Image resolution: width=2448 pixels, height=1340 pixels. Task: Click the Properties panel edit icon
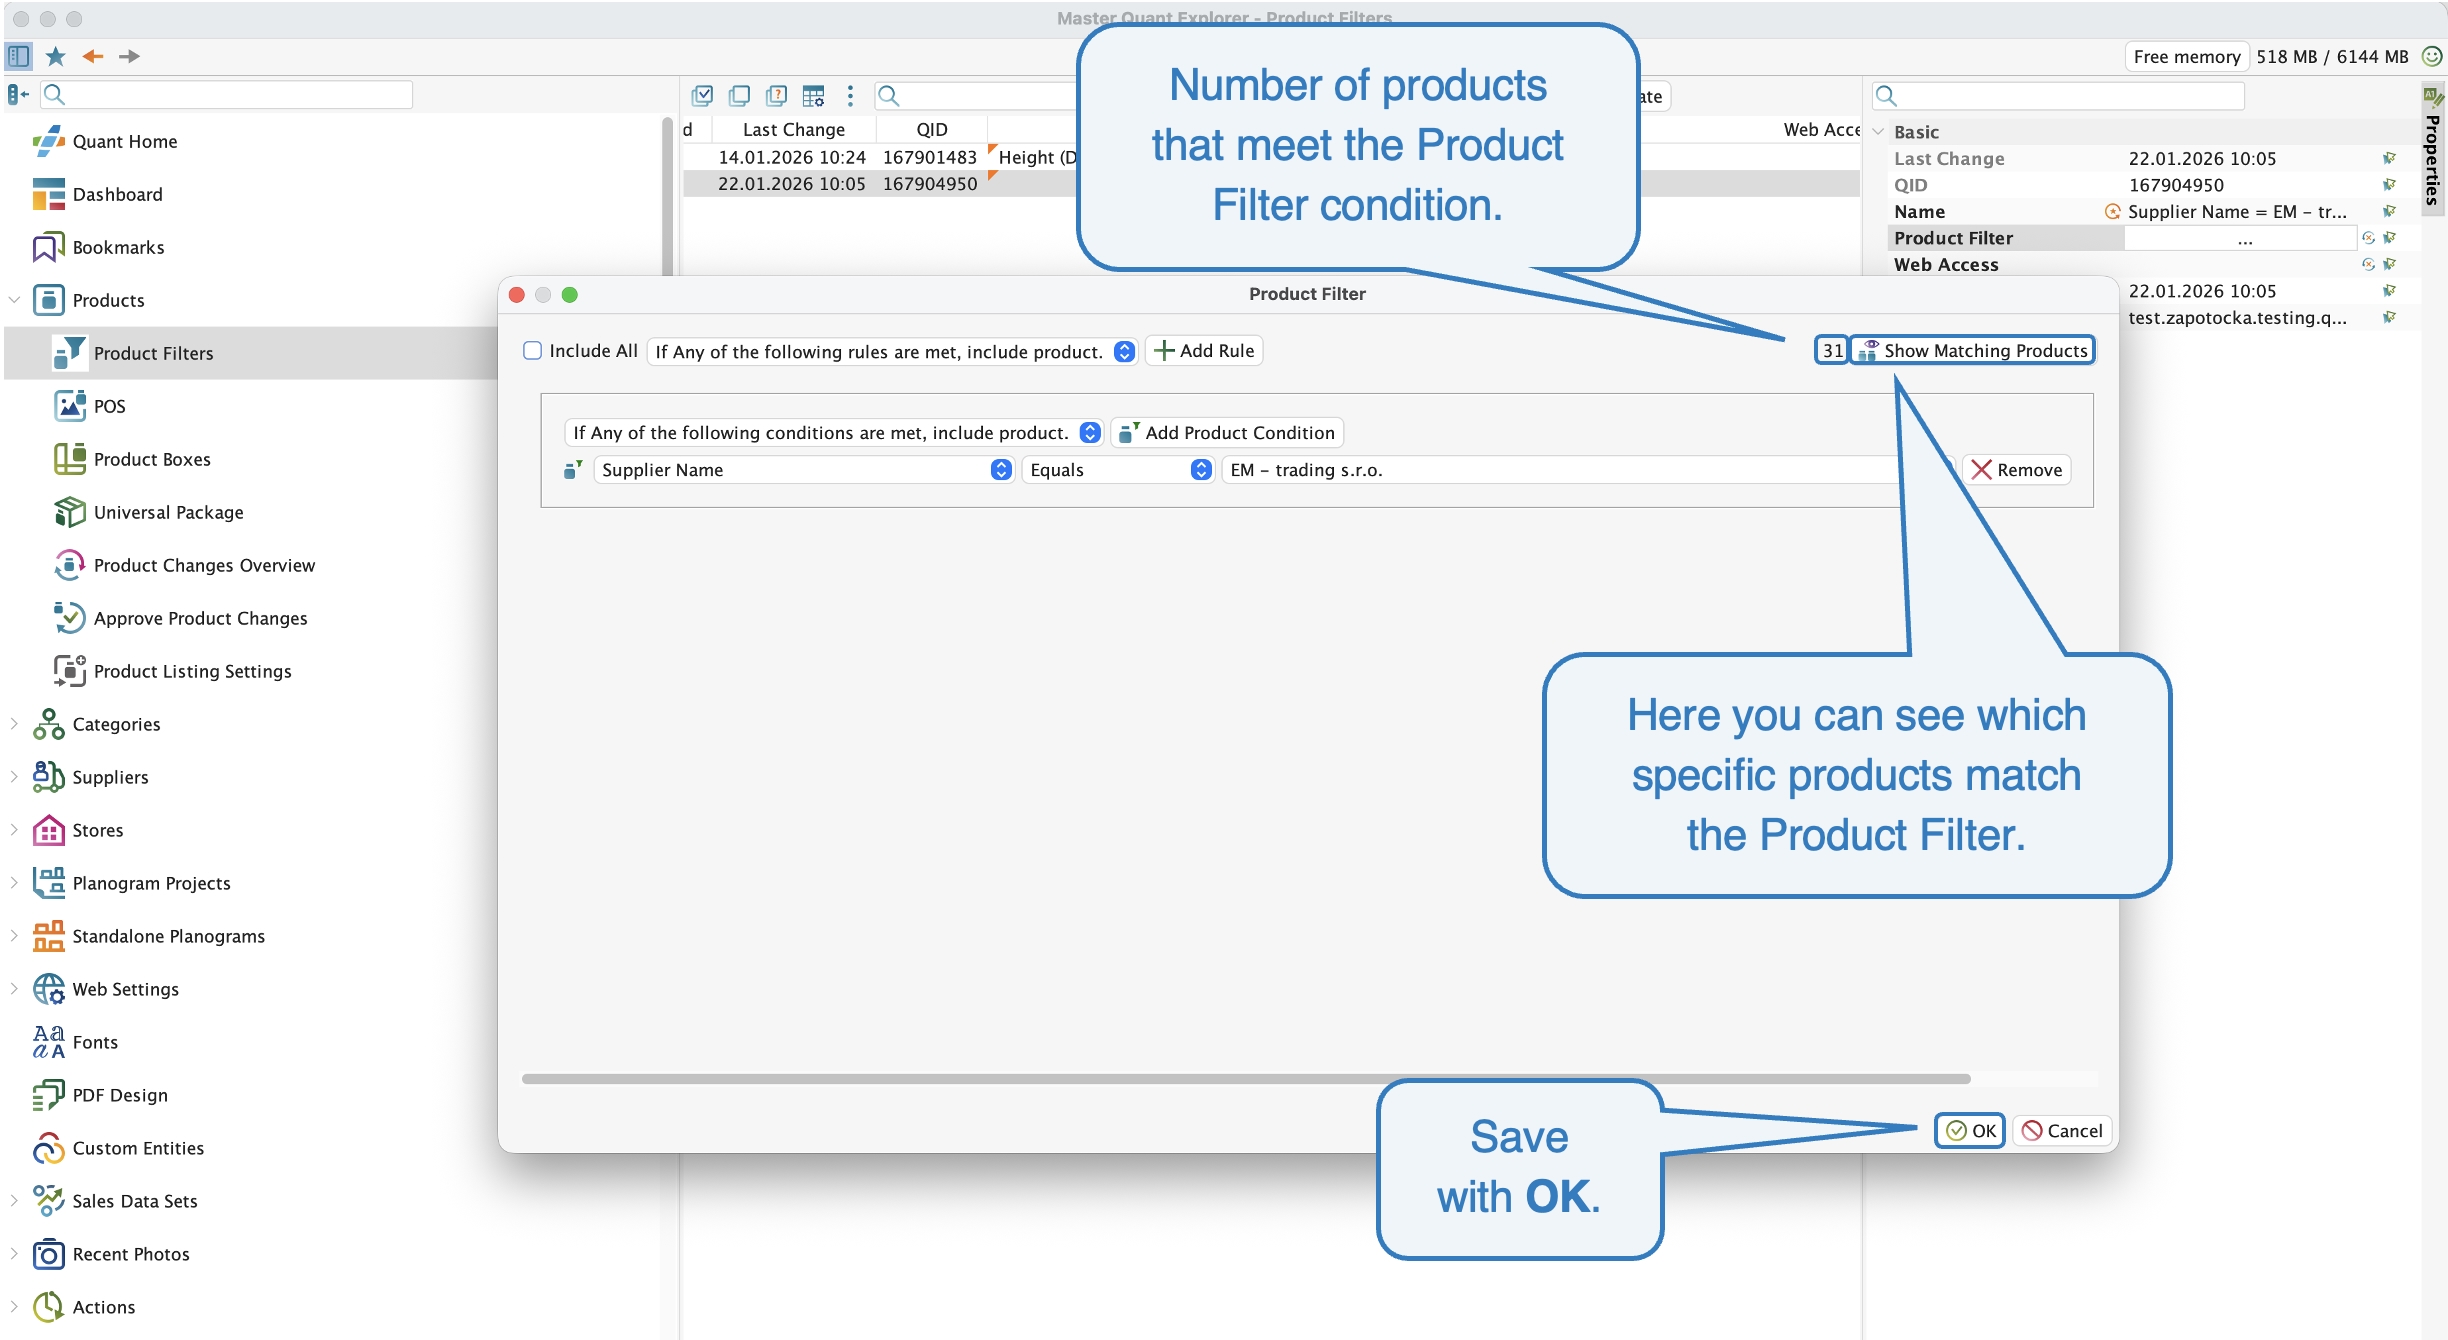click(x=2433, y=96)
